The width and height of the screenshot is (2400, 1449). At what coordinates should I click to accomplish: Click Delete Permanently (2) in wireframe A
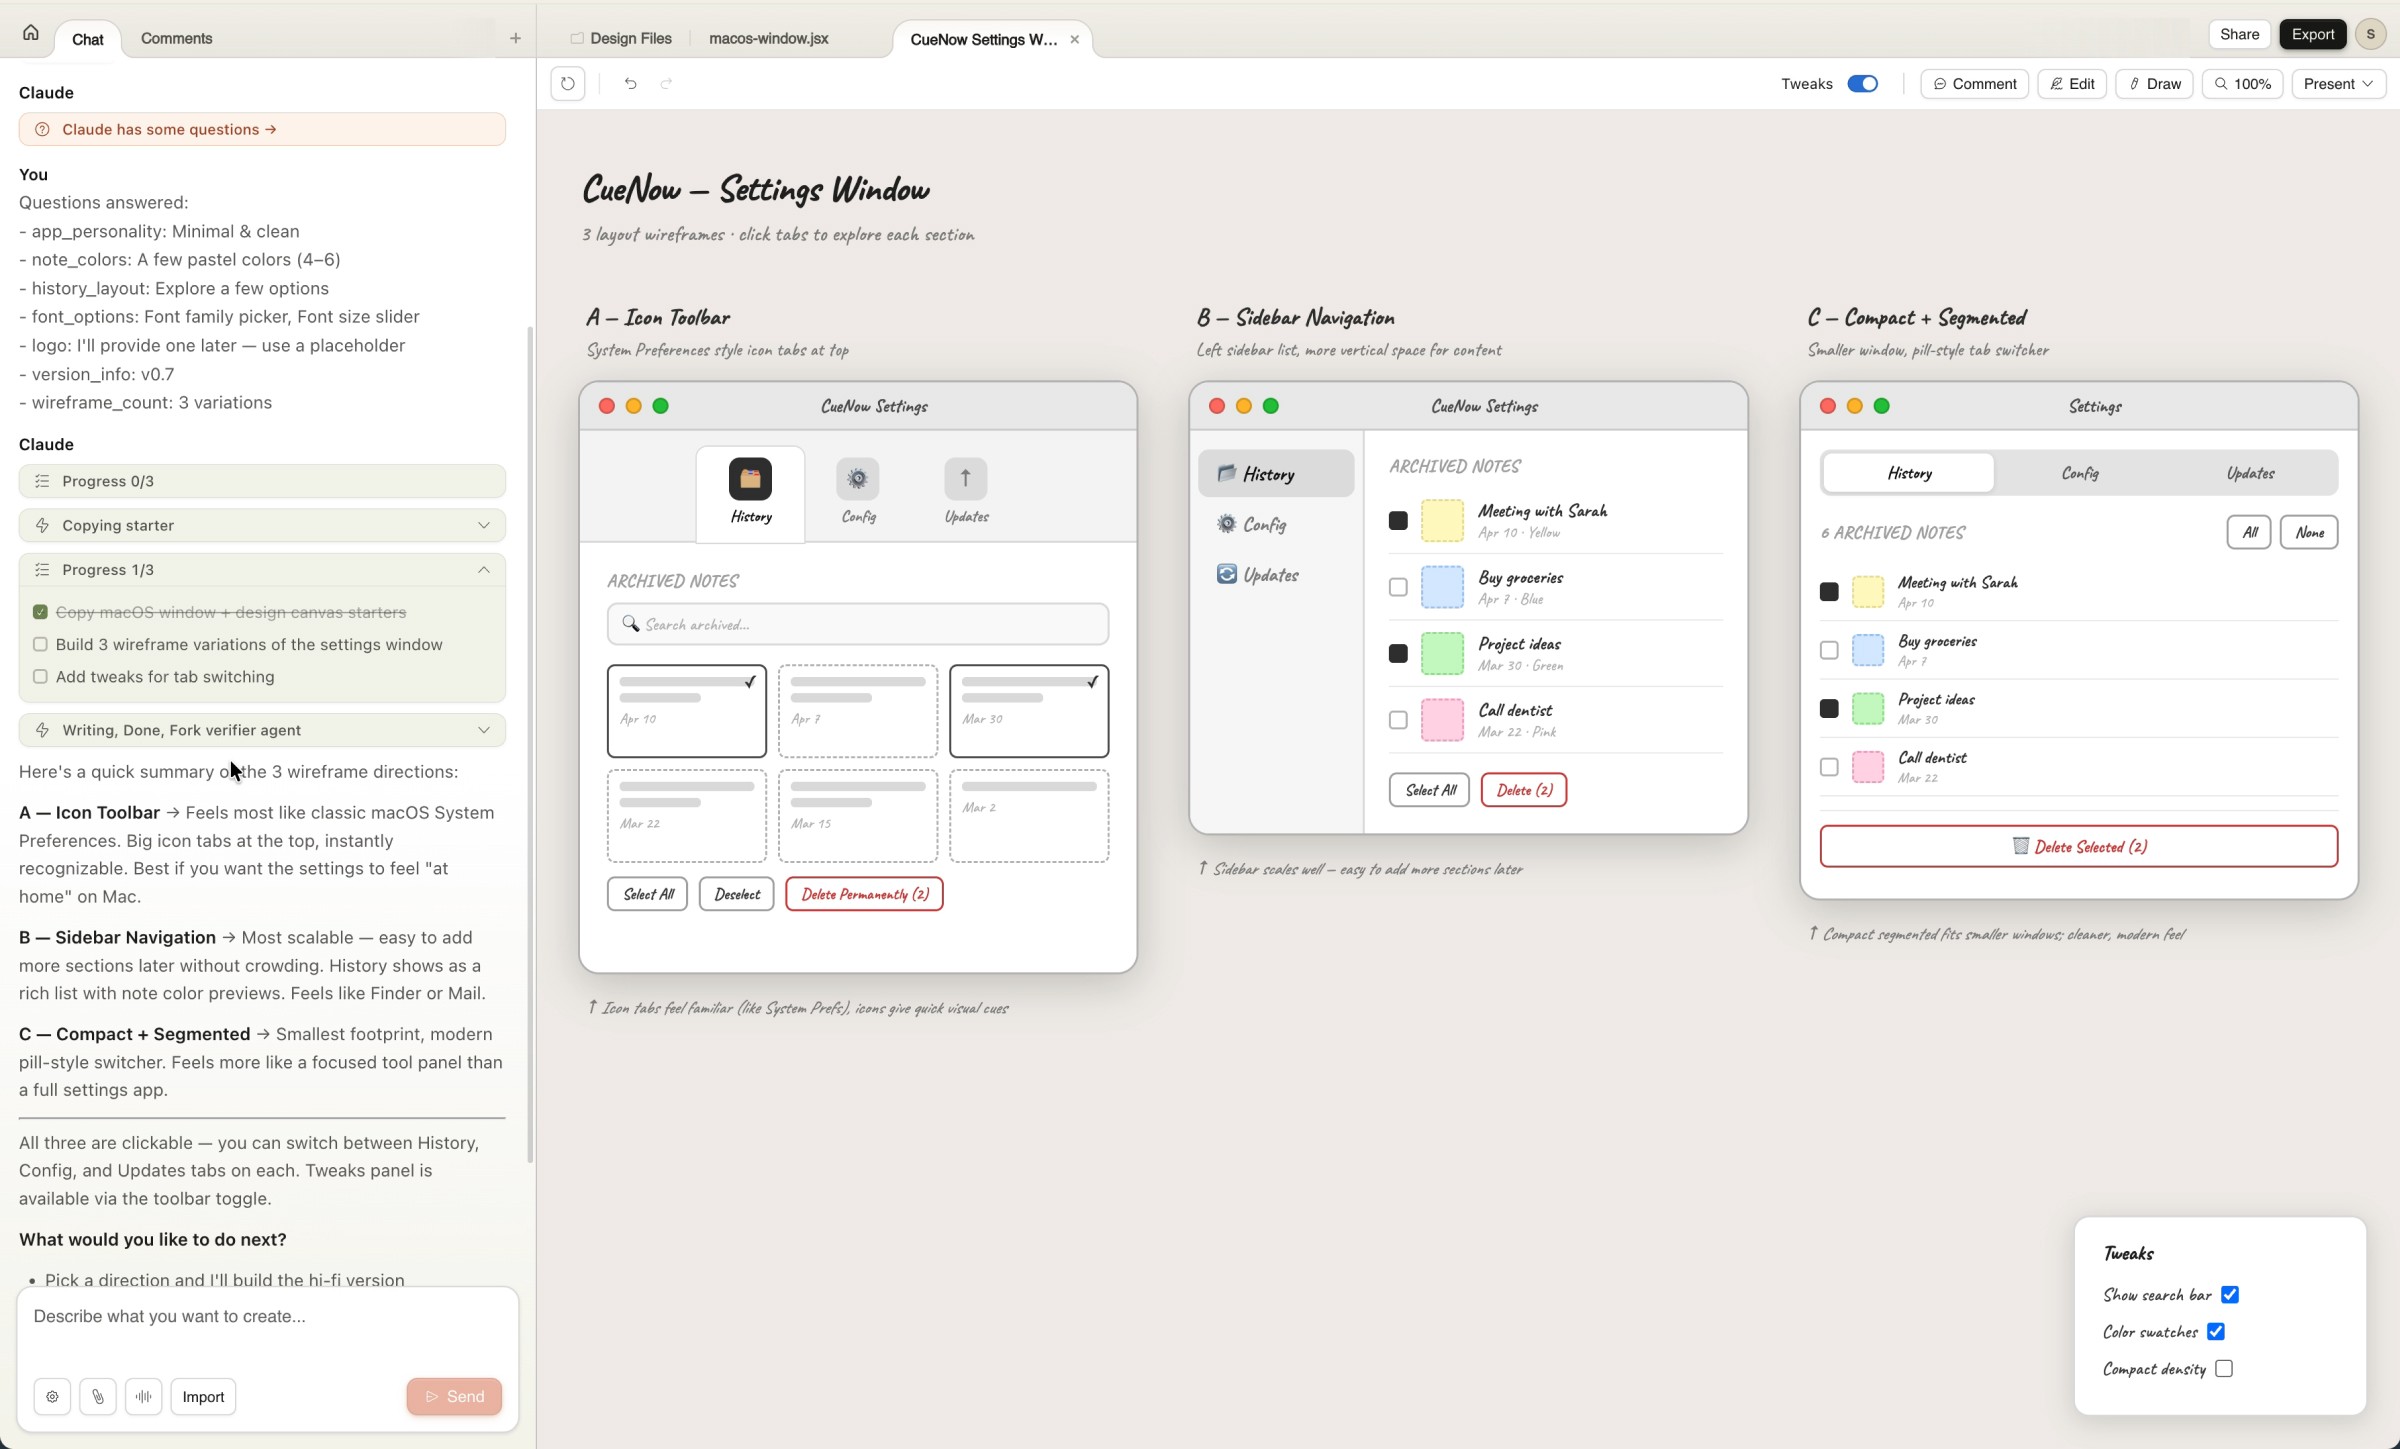864,893
